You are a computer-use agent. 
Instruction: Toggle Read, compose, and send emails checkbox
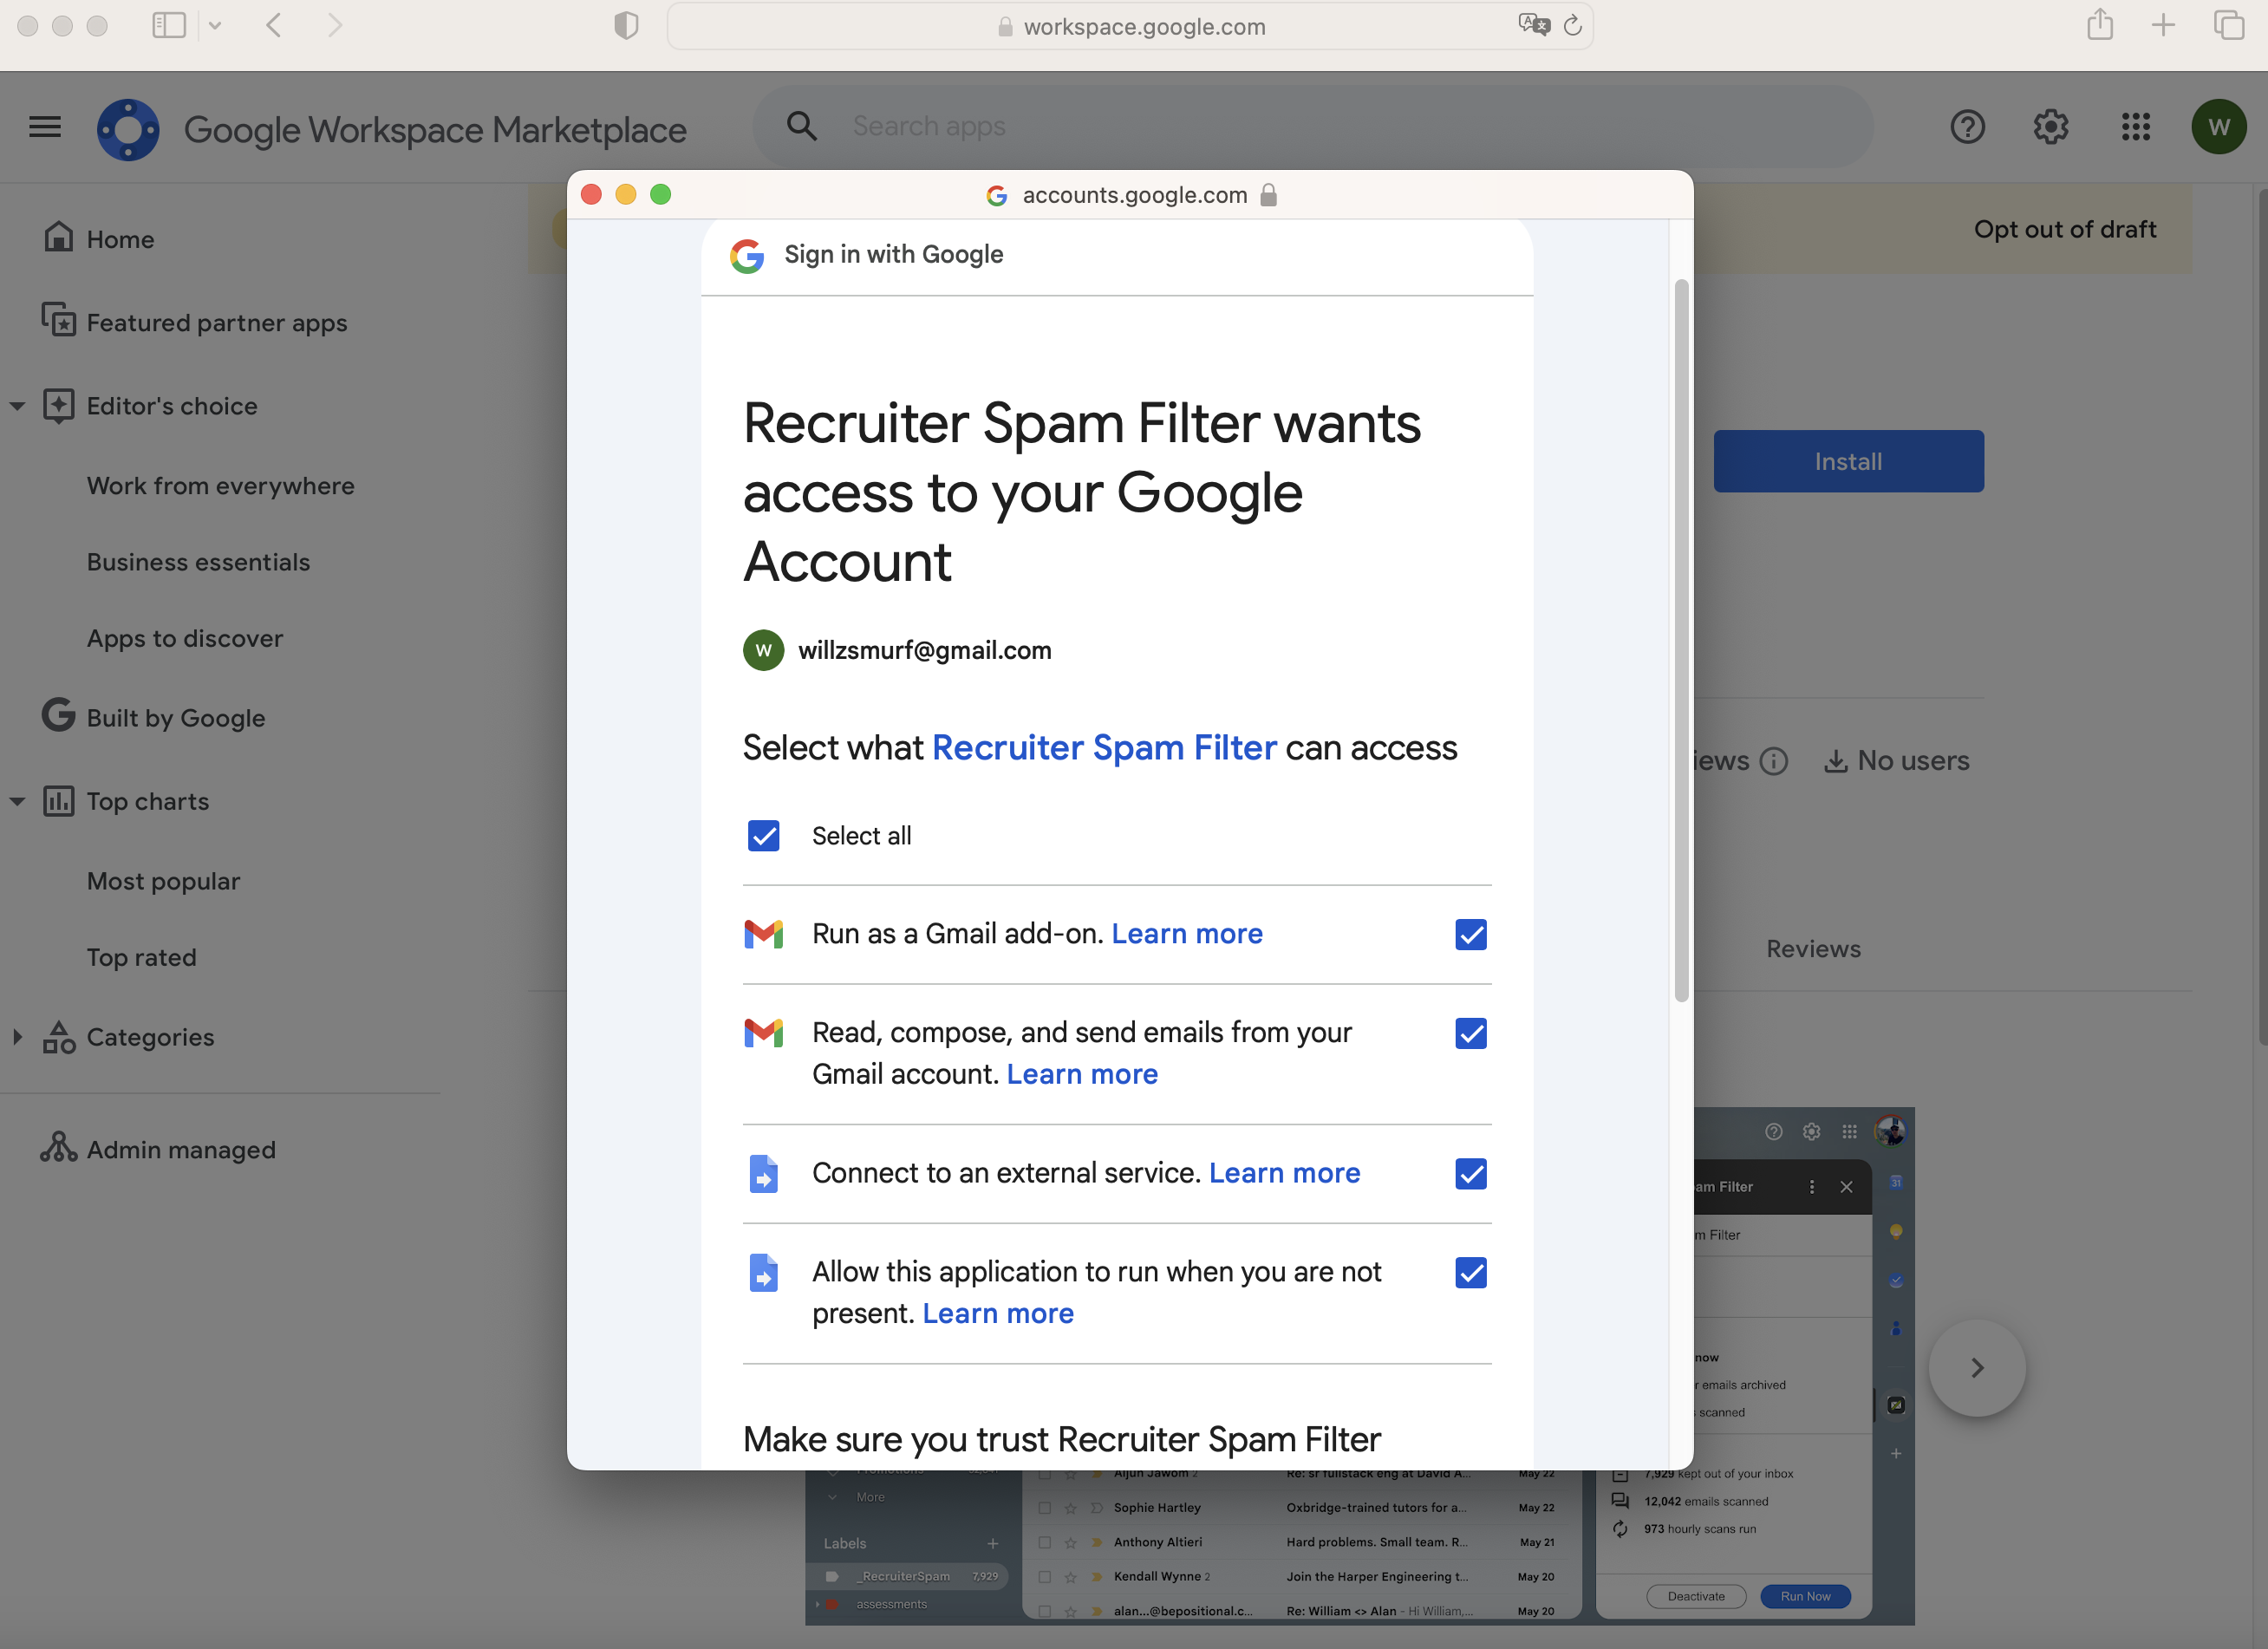[x=1471, y=1034]
